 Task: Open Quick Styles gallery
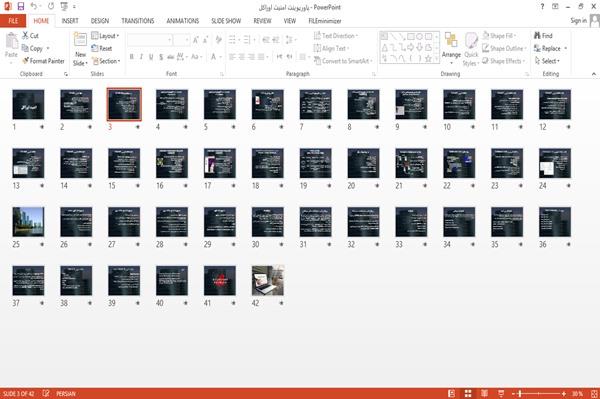(x=471, y=49)
